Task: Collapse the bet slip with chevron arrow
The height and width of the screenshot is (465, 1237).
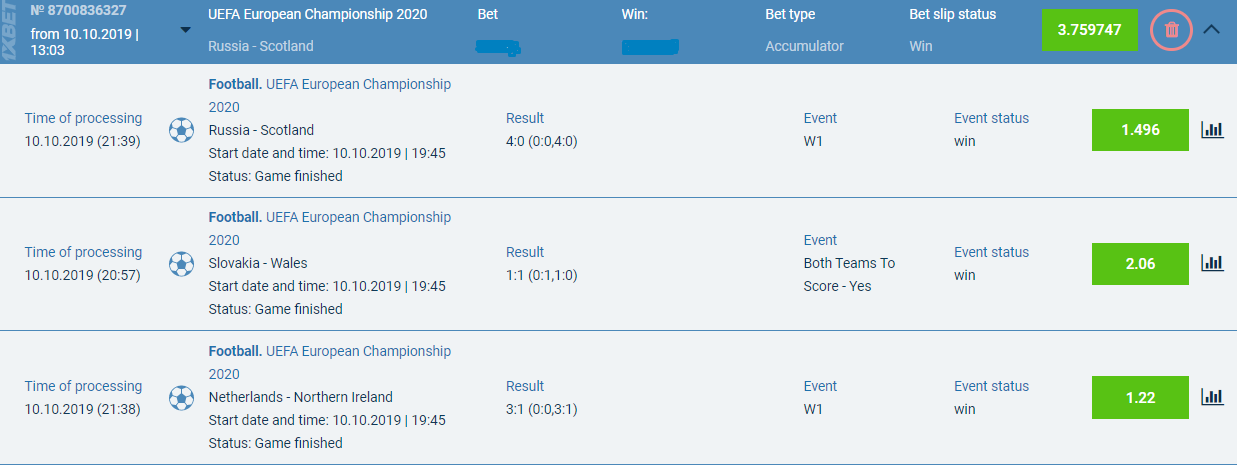Action: tap(1211, 30)
